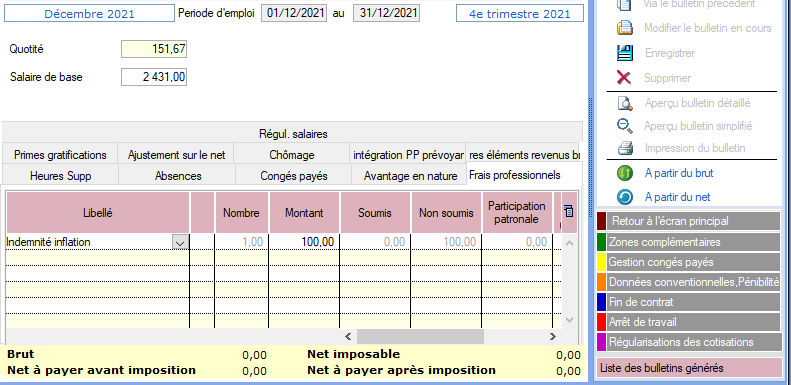Click the Aperçu bulletin détaillé magnifier icon
791x385 pixels.
625,103
